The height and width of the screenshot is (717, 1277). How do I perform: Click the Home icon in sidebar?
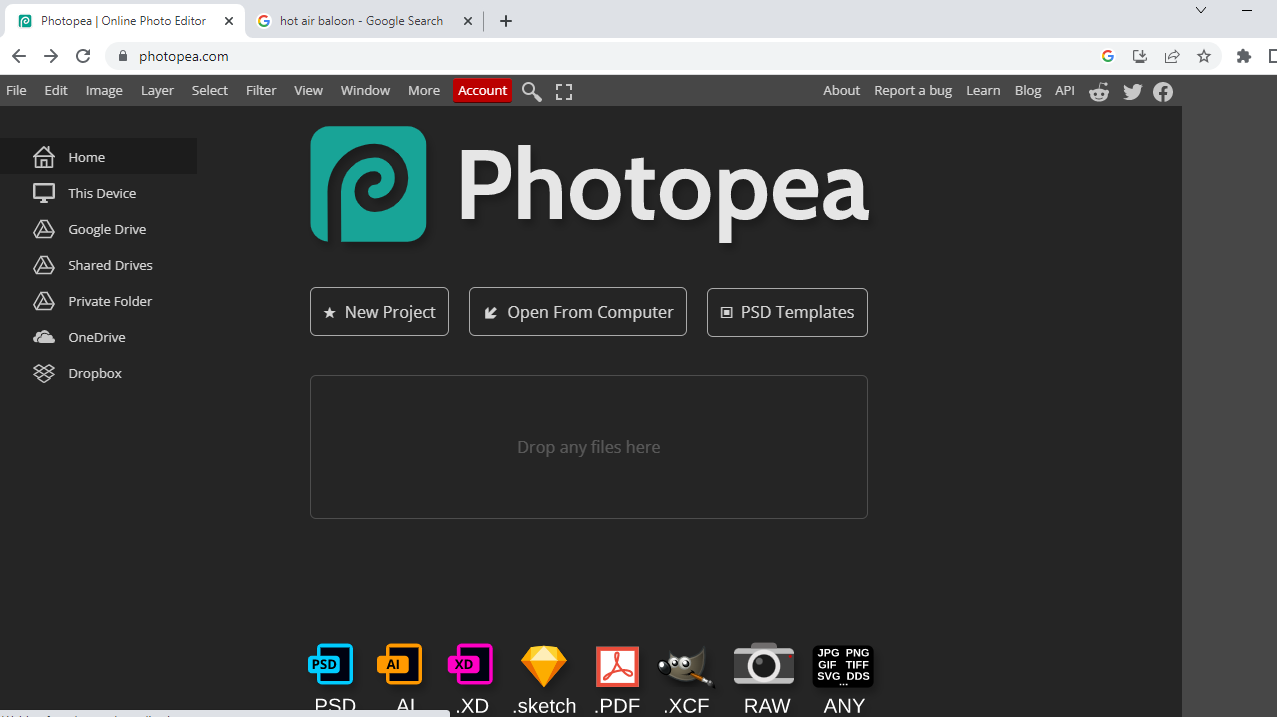[x=43, y=157]
